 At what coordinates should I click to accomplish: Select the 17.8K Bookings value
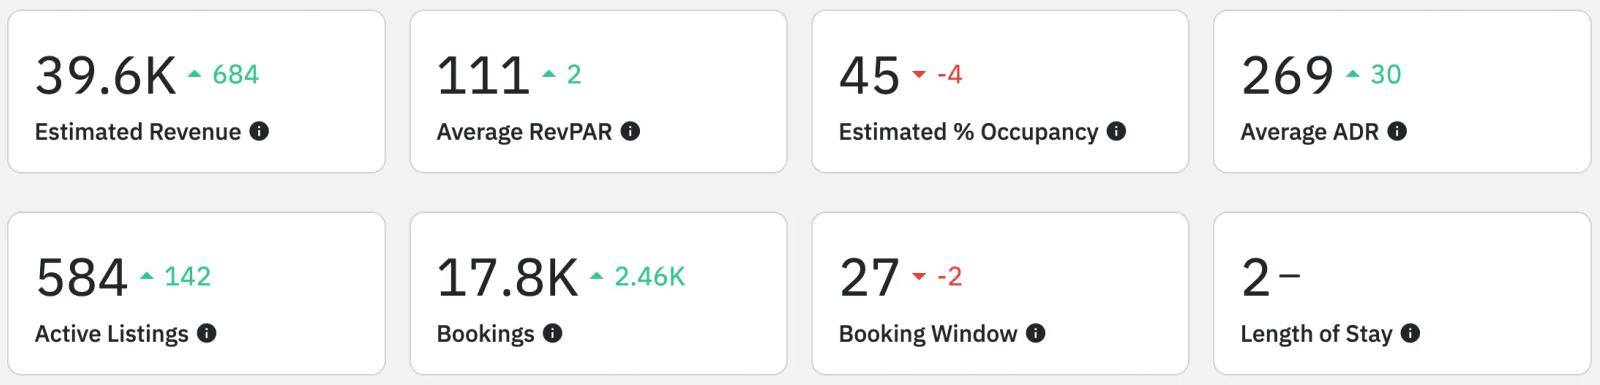pyautogui.click(x=508, y=278)
